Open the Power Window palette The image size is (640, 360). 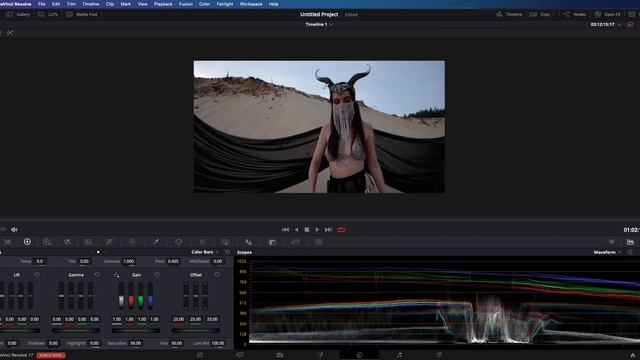179,242
